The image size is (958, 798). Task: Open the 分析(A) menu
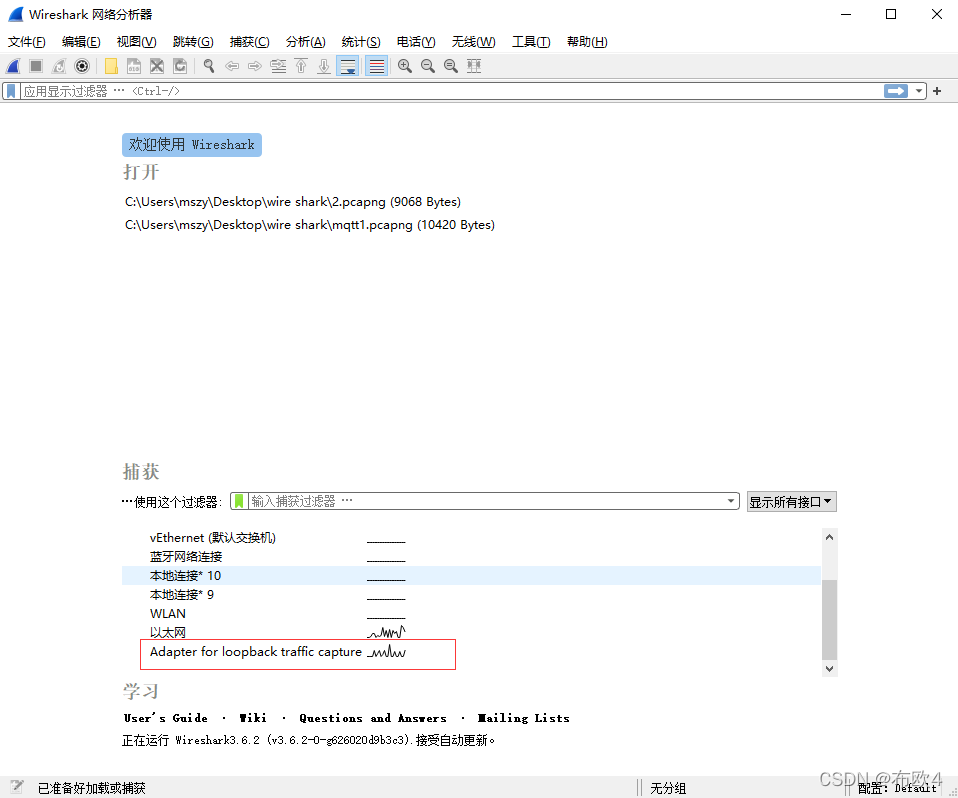coord(305,42)
